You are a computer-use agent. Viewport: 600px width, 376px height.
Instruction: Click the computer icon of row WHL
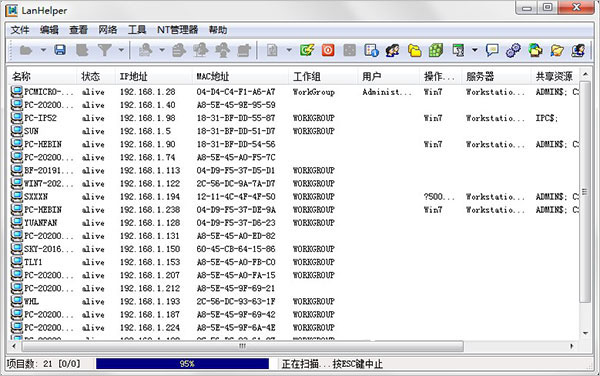click(x=17, y=301)
